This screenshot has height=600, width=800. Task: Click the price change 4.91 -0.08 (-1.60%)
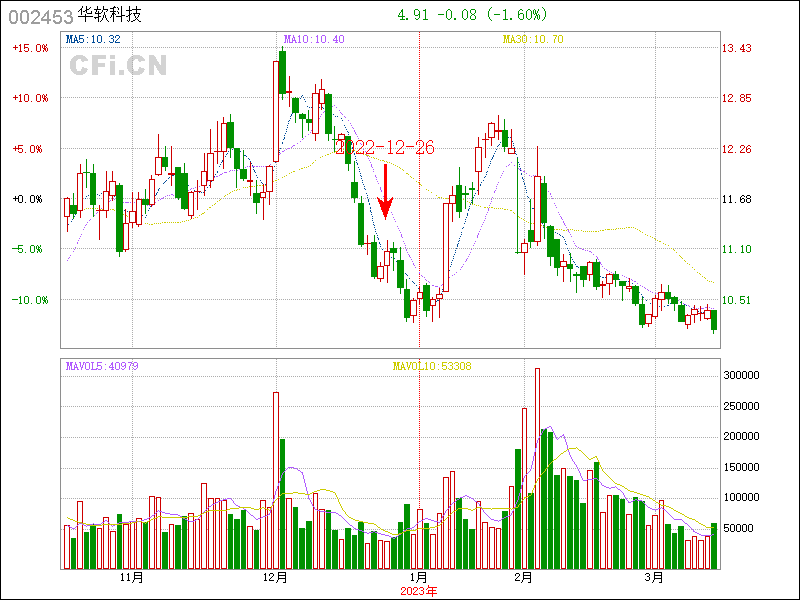pos(472,16)
